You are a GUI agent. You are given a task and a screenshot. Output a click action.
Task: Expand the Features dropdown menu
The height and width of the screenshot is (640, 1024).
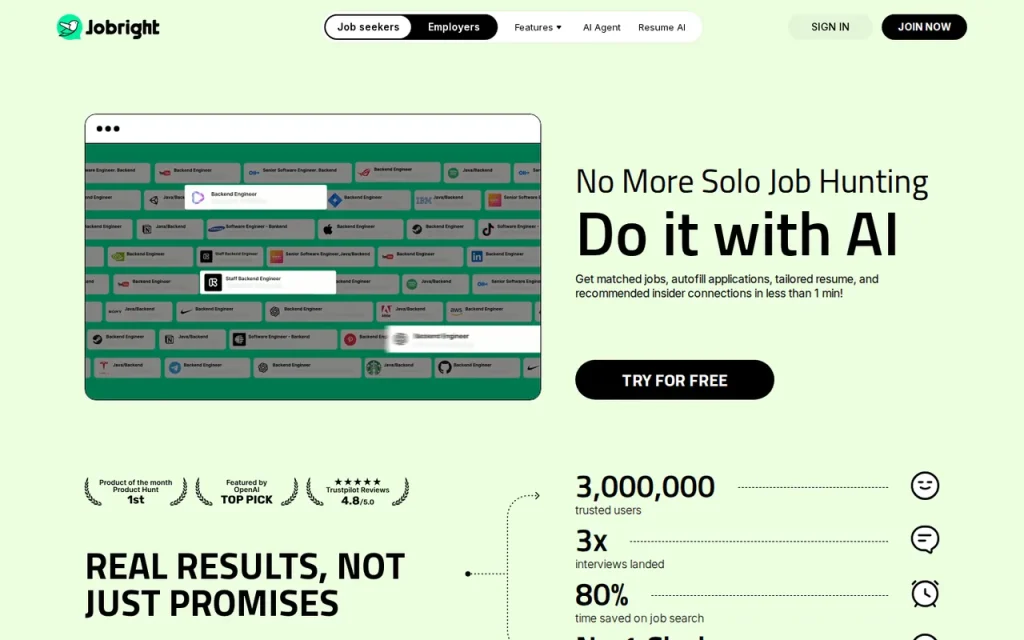pyautogui.click(x=537, y=27)
